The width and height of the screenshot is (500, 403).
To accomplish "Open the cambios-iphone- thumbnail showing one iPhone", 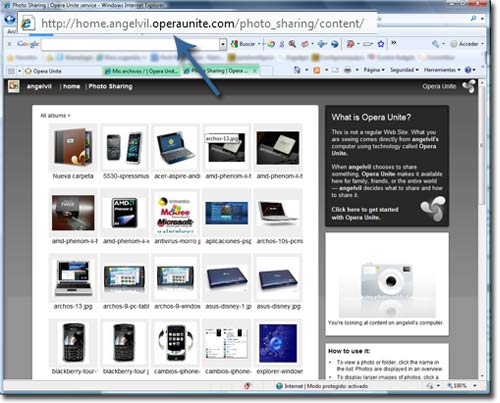I will pyautogui.click(x=176, y=343).
